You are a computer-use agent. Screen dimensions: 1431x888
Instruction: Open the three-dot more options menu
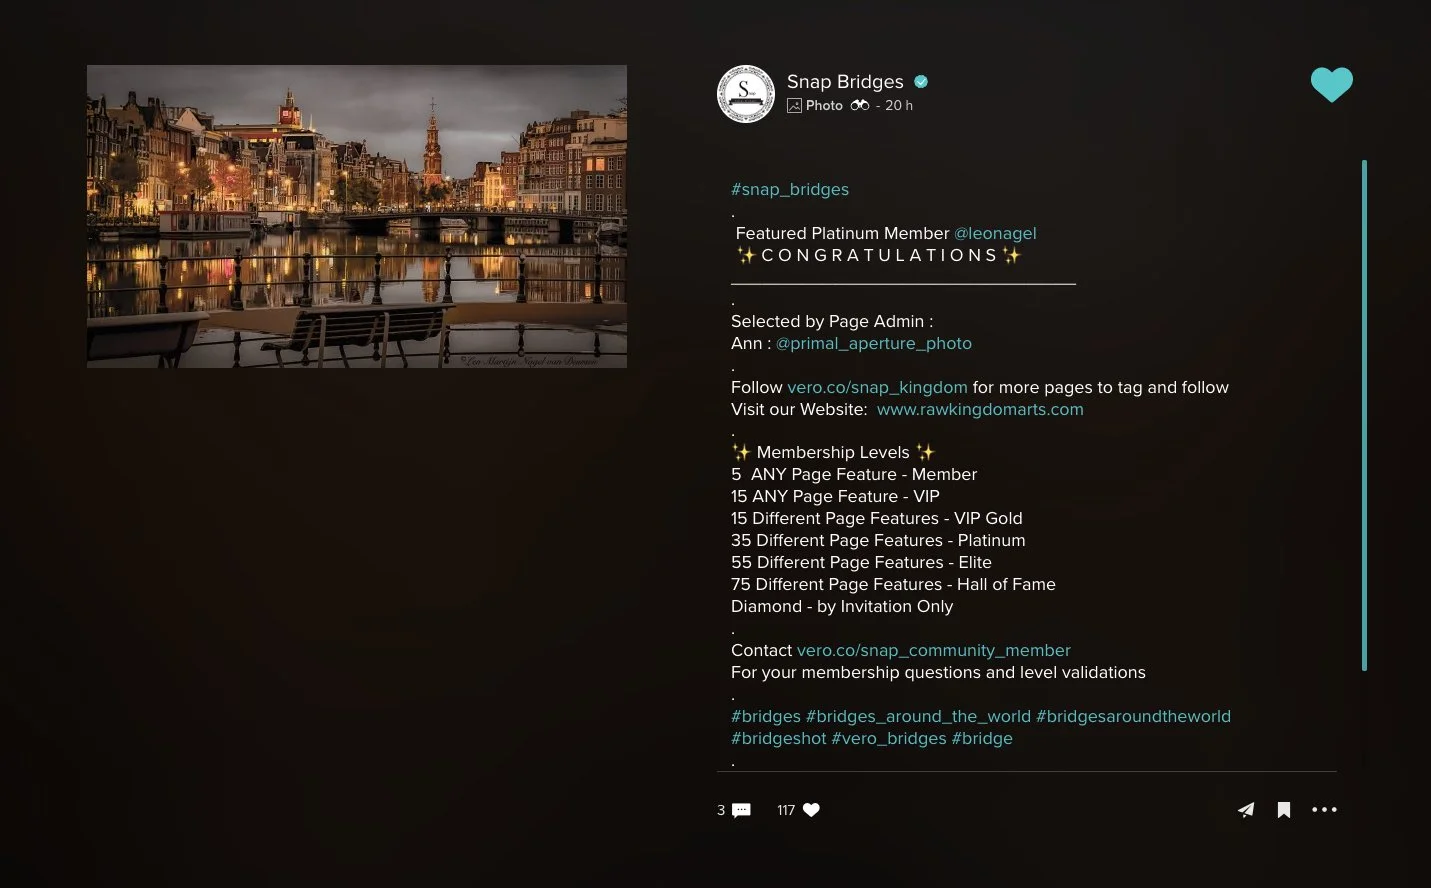[x=1324, y=810]
